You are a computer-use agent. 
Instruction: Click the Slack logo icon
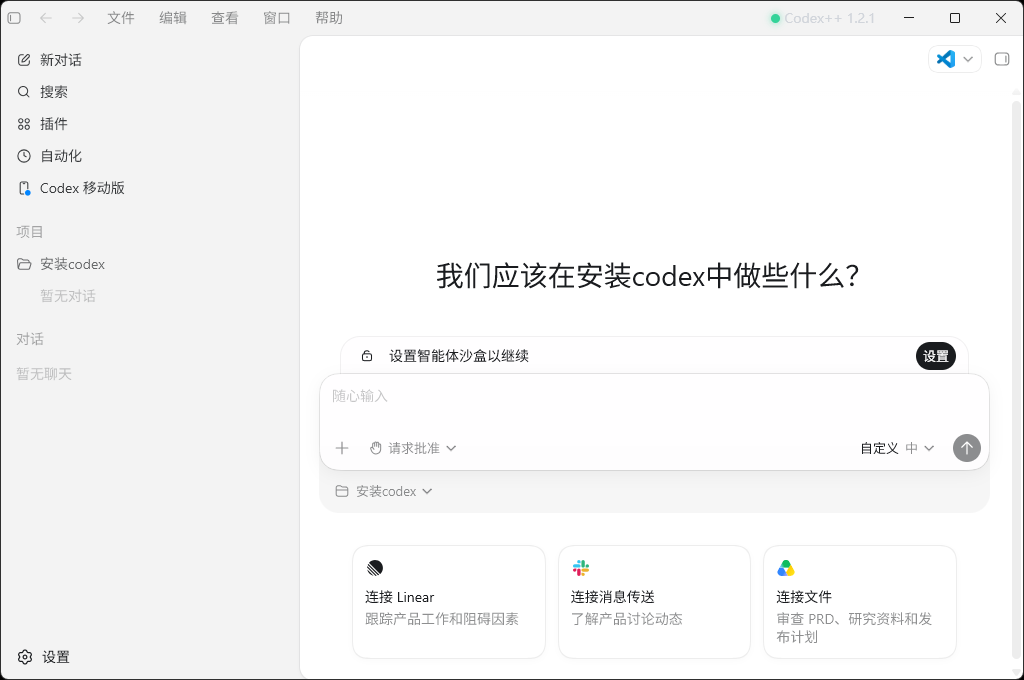(x=581, y=568)
